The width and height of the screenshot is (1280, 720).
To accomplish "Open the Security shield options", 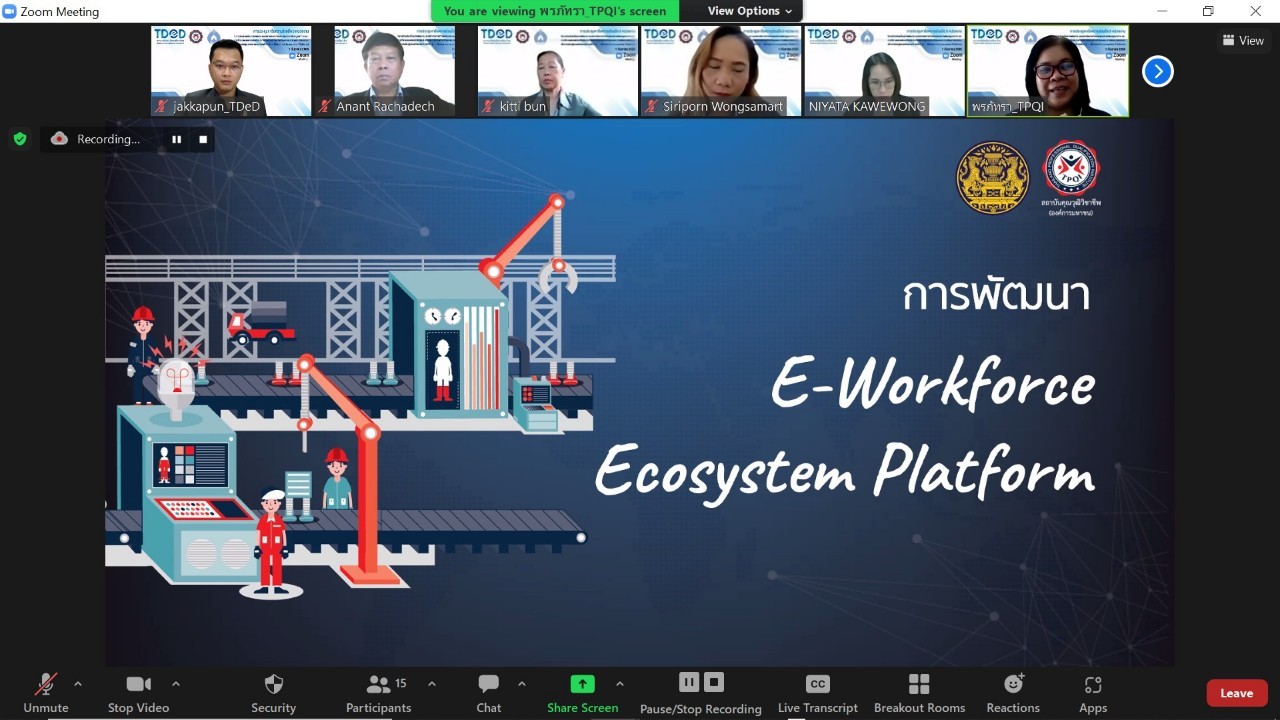I will tap(273, 692).
